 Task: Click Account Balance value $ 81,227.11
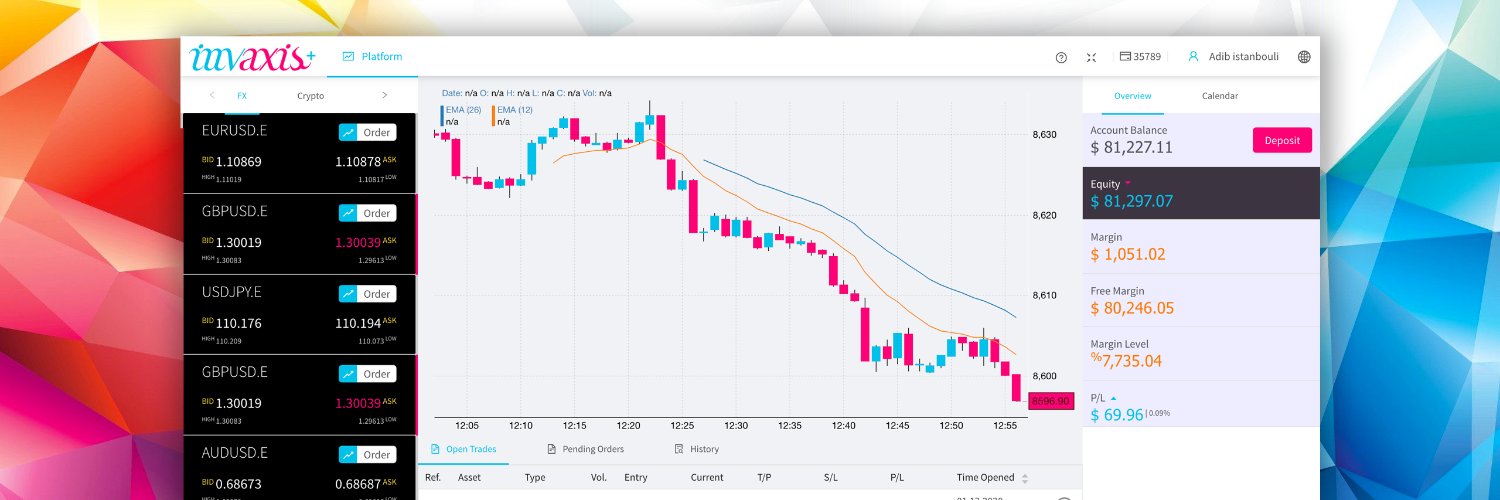pyautogui.click(x=1131, y=148)
